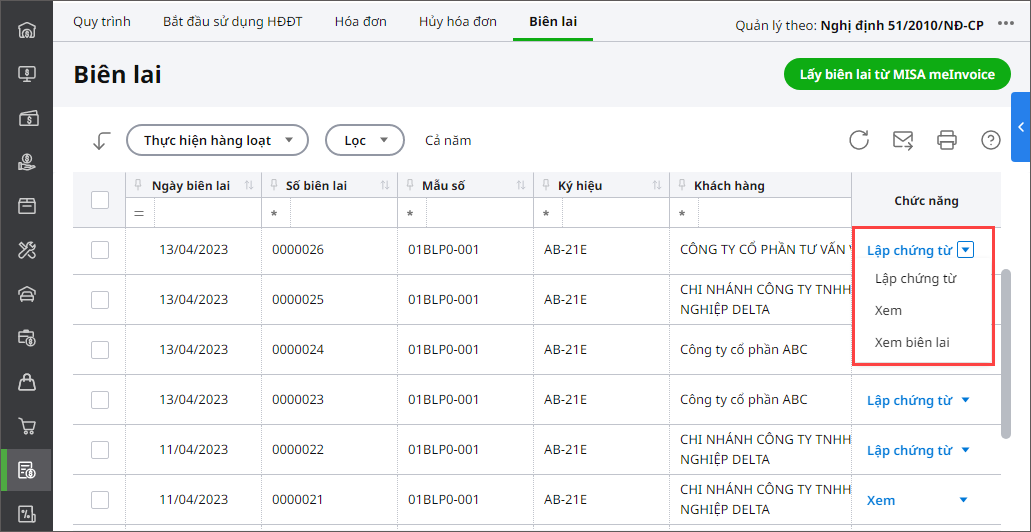This screenshot has height=532, width=1031.
Task: Choose Xem biên lai from the menu
Action: (912, 342)
